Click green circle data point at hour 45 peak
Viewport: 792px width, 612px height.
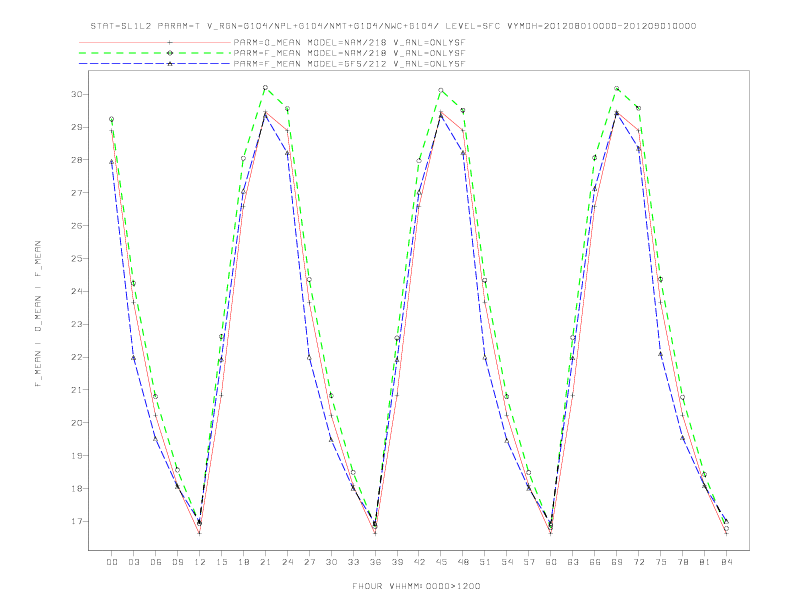point(441,90)
